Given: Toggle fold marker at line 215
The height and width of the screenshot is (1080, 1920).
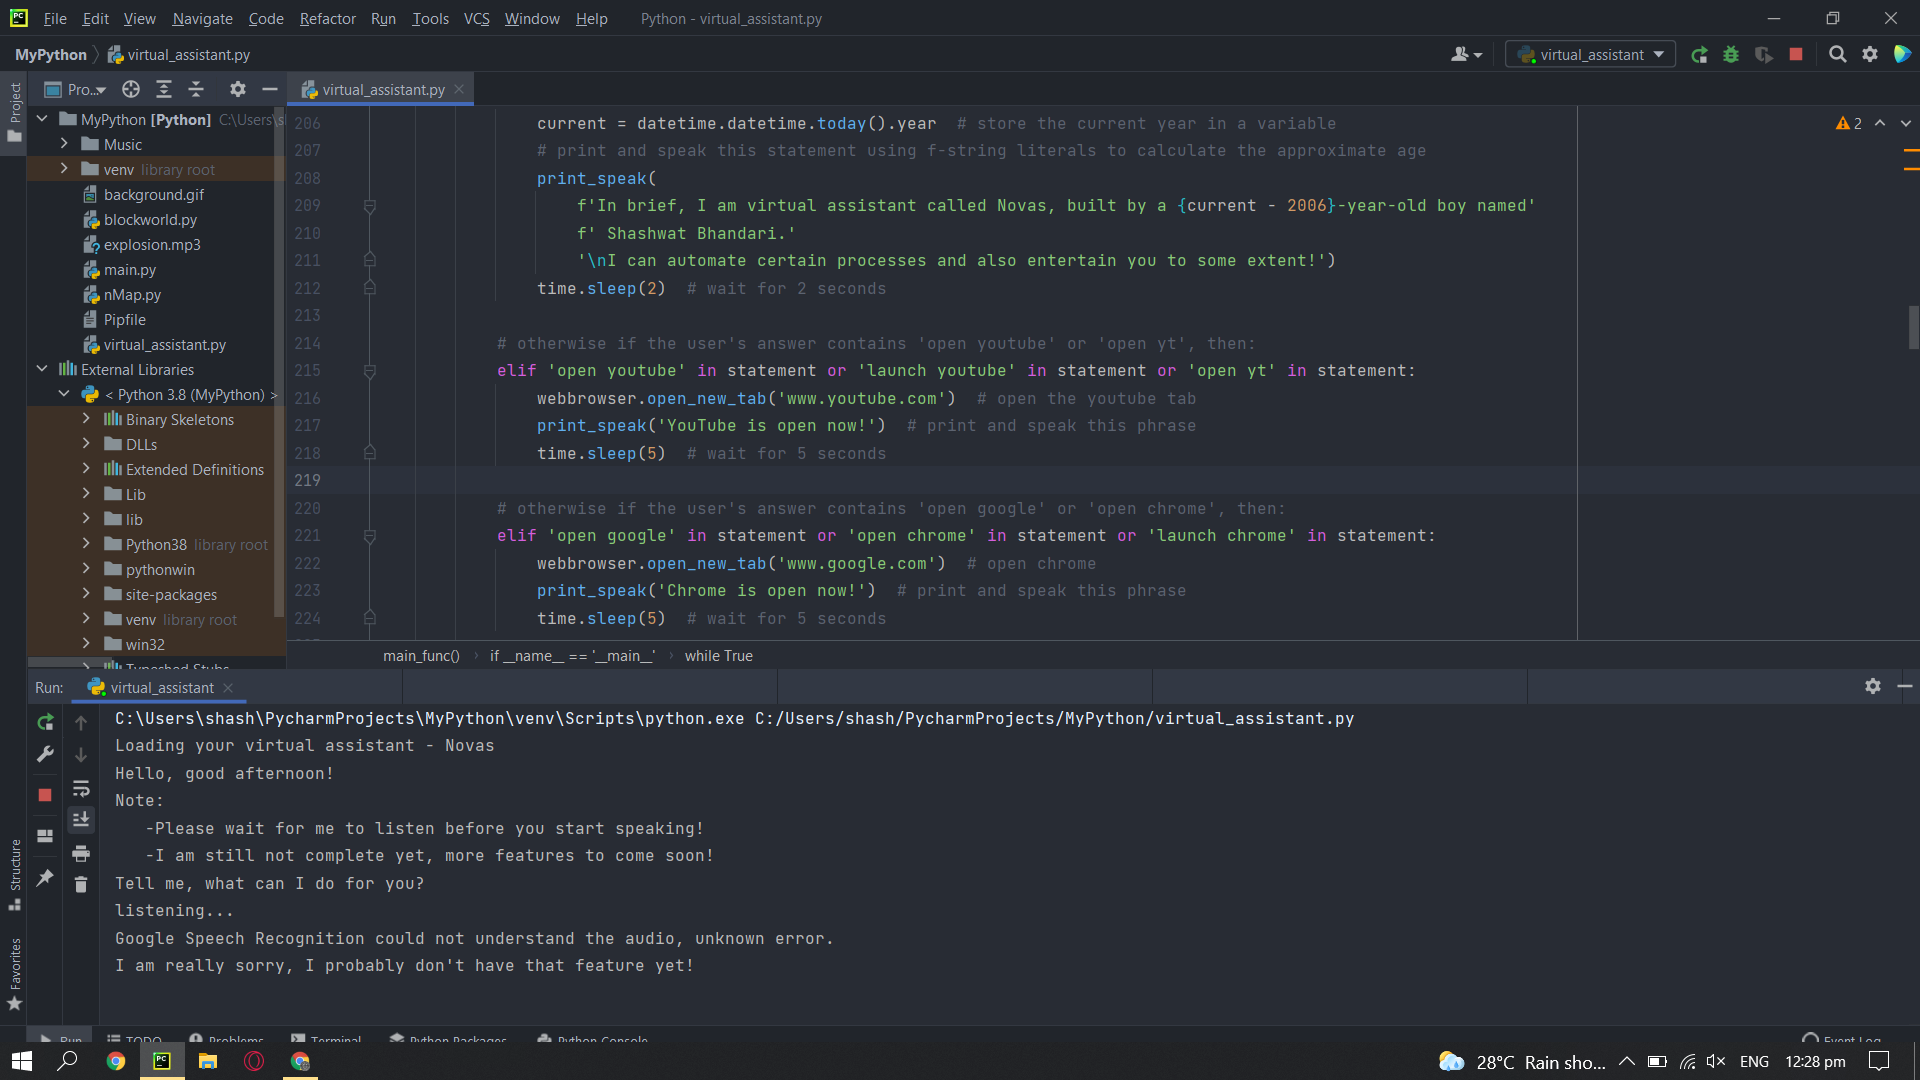Looking at the screenshot, I should pyautogui.click(x=369, y=371).
